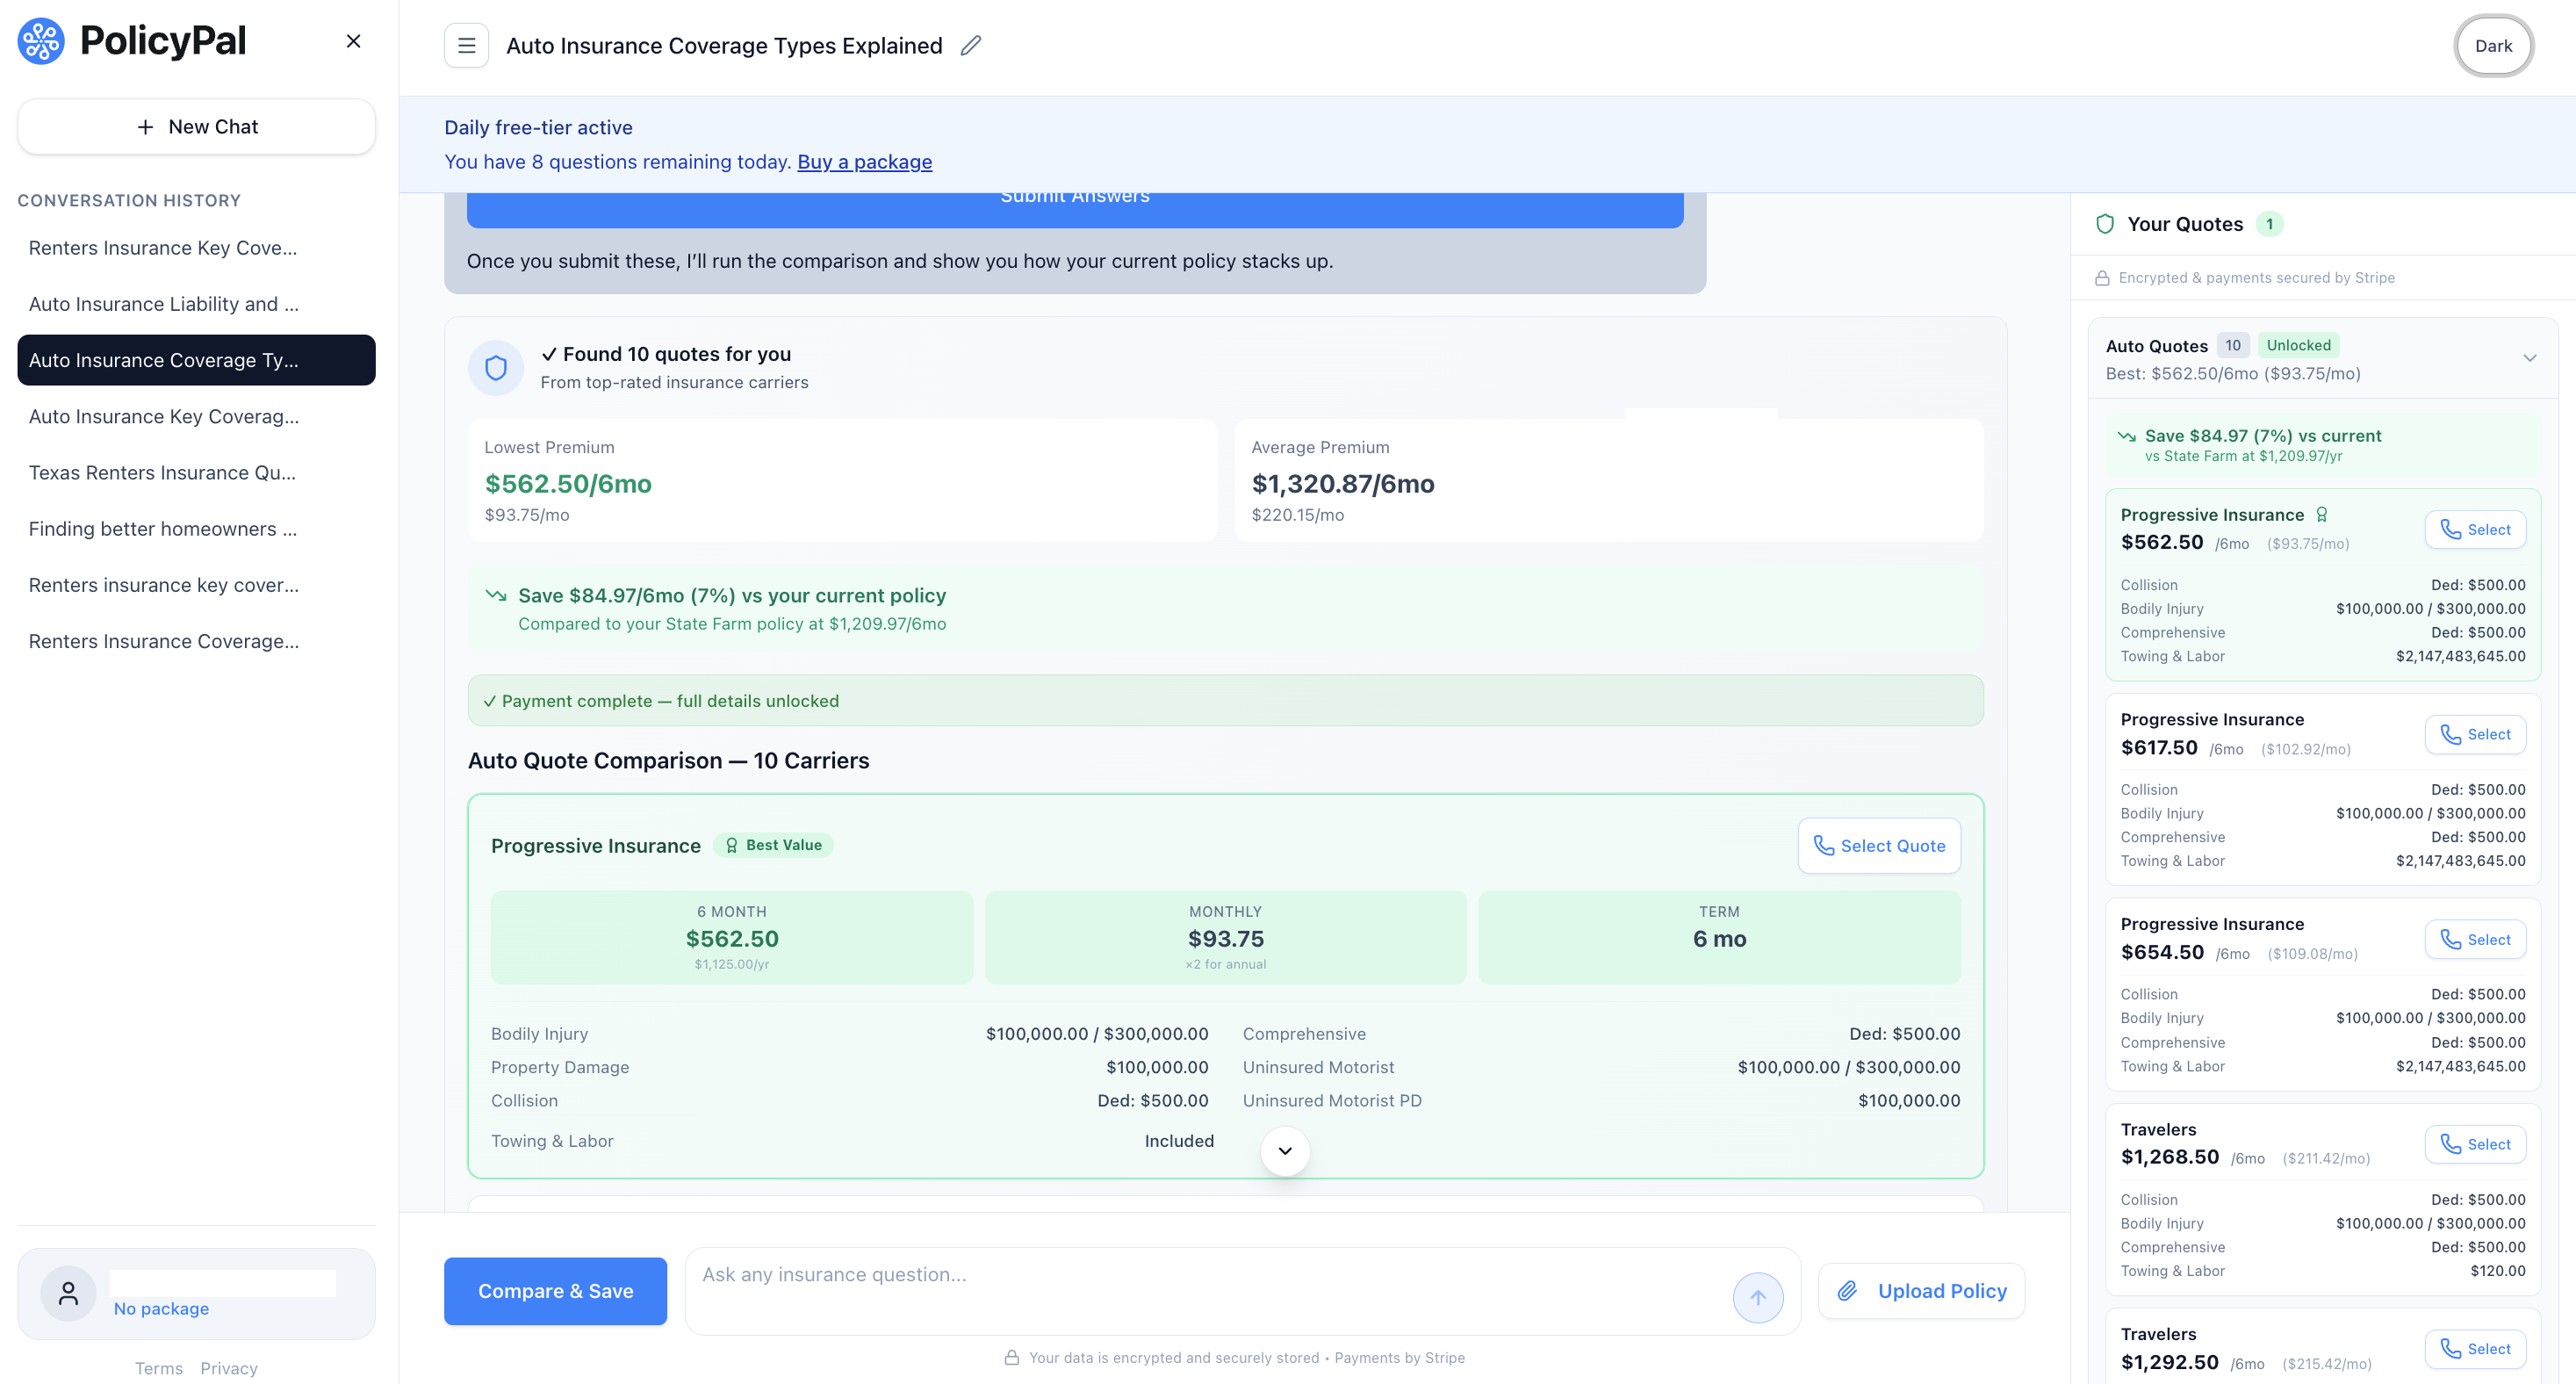This screenshot has width=2576, height=1384.
Task: Click Select Quote on the Best Value card
Action: (x=1879, y=846)
